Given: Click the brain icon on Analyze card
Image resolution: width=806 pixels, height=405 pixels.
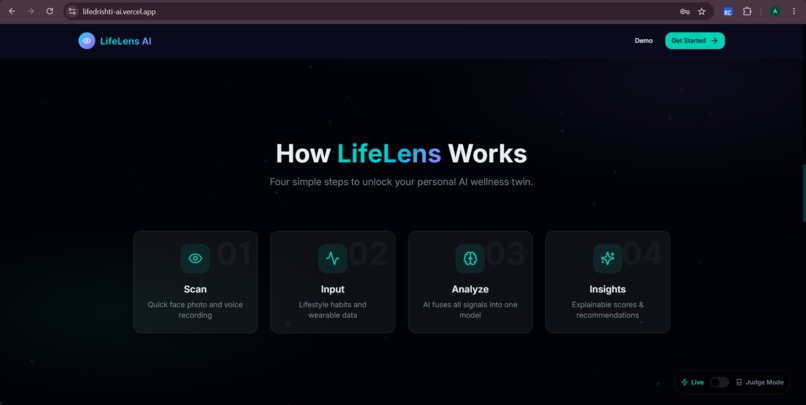Looking at the screenshot, I should pos(470,259).
